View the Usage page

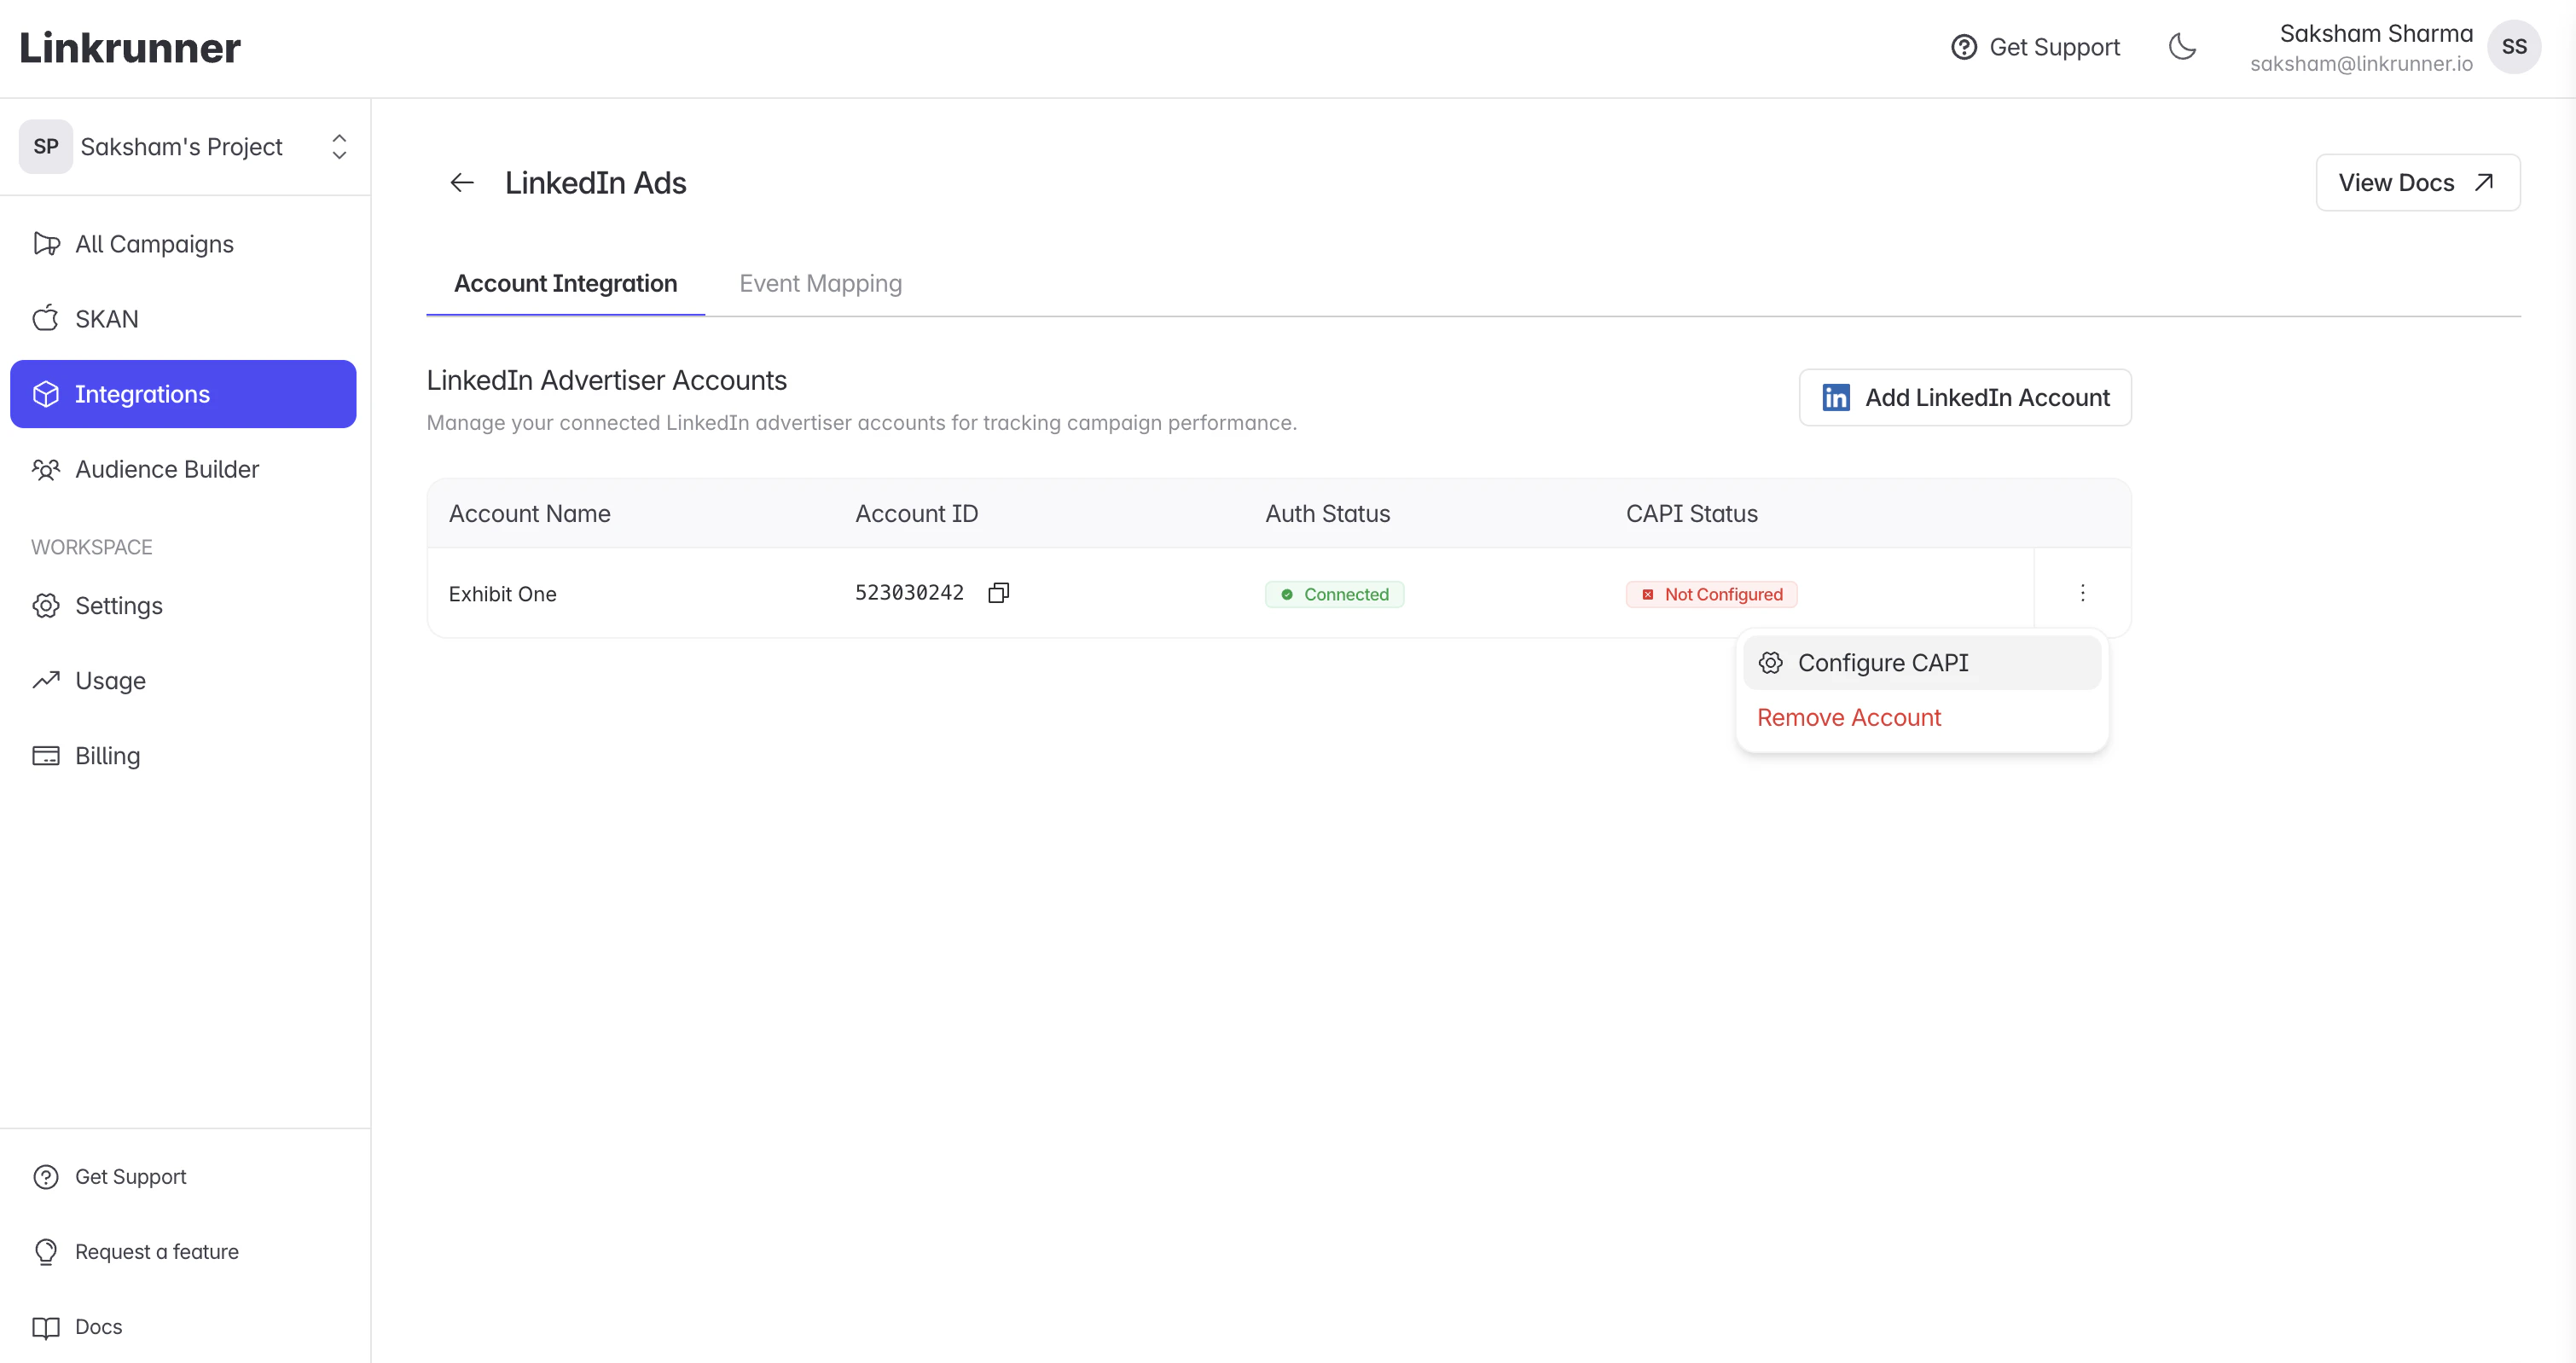click(x=110, y=681)
